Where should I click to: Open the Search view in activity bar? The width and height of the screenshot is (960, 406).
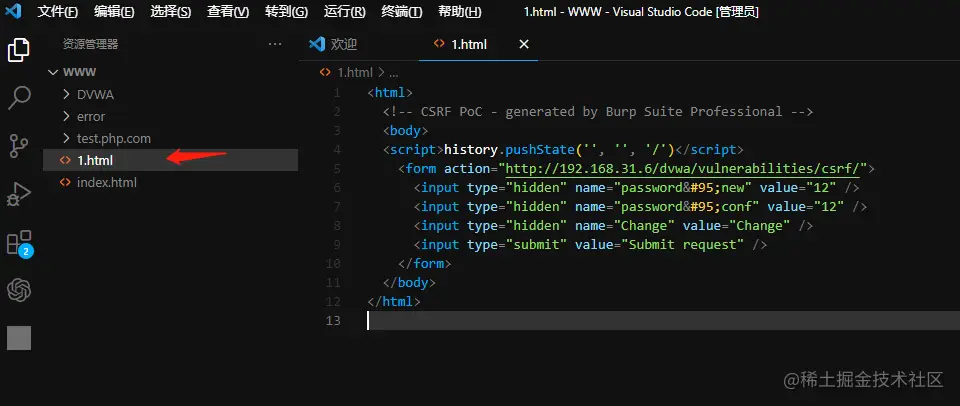coord(18,98)
